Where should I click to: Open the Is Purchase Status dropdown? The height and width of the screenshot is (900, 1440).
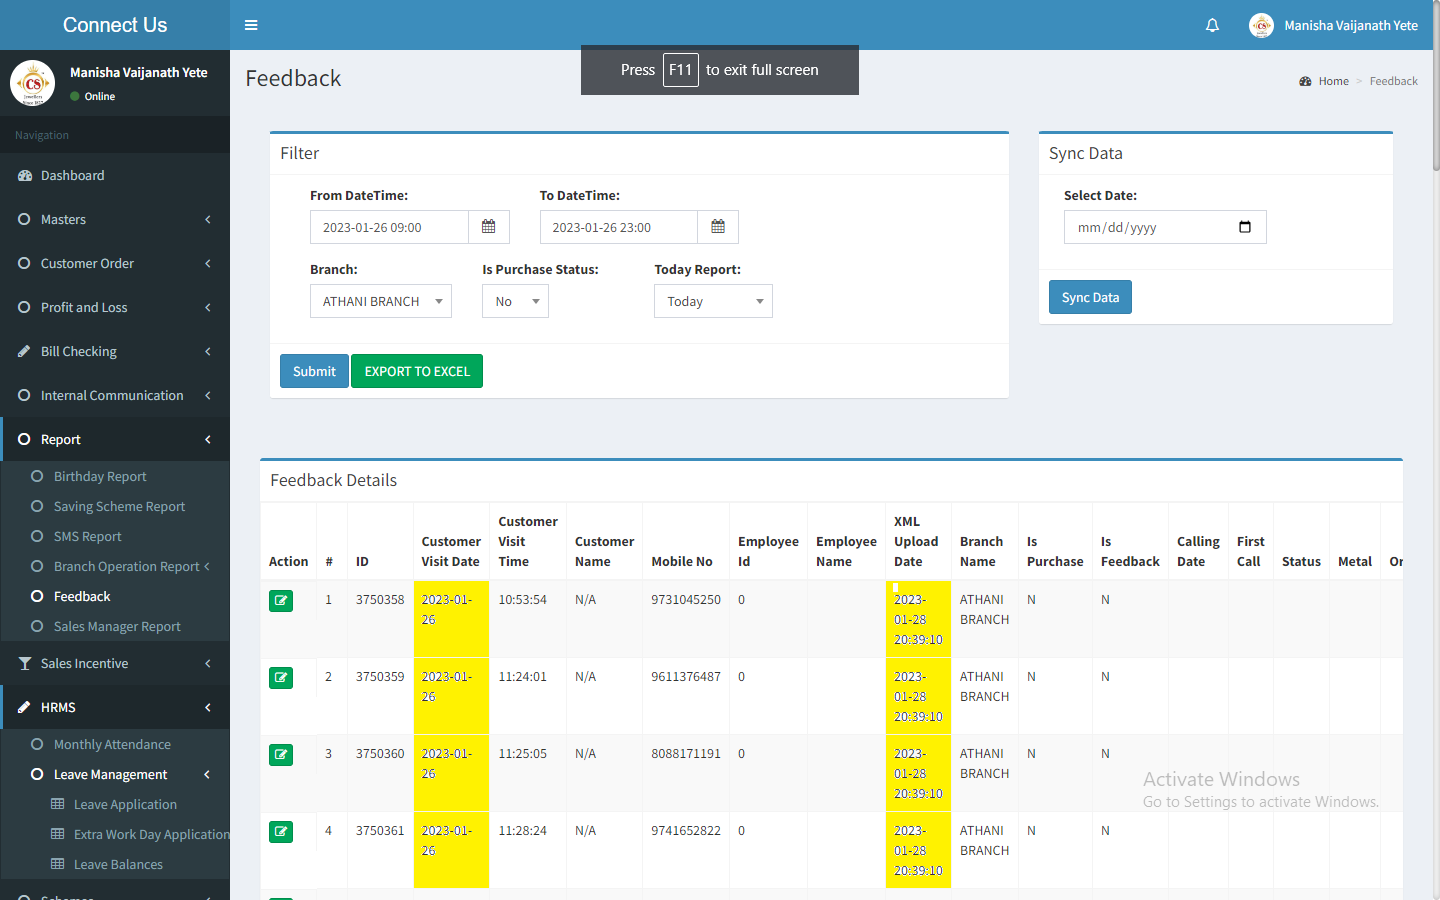point(515,301)
